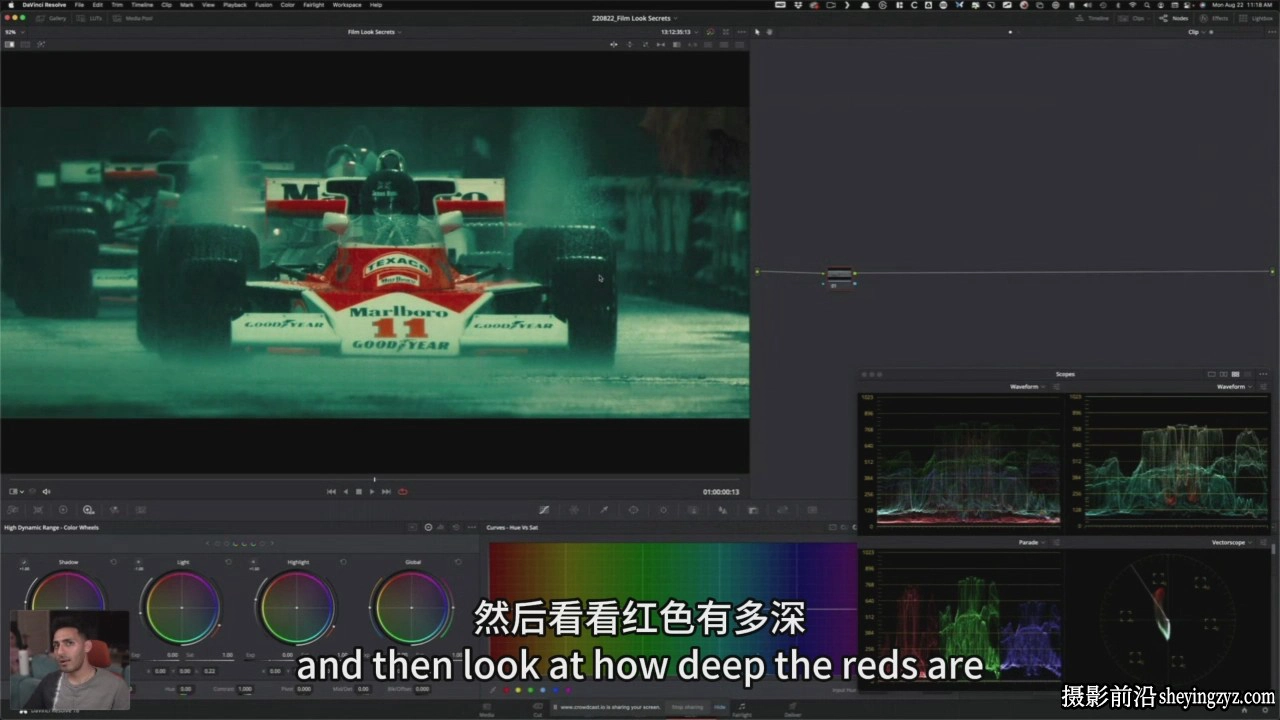Viewport: 1280px width, 720px height.
Task: Reset the Light color wheel
Action: click(228, 562)
